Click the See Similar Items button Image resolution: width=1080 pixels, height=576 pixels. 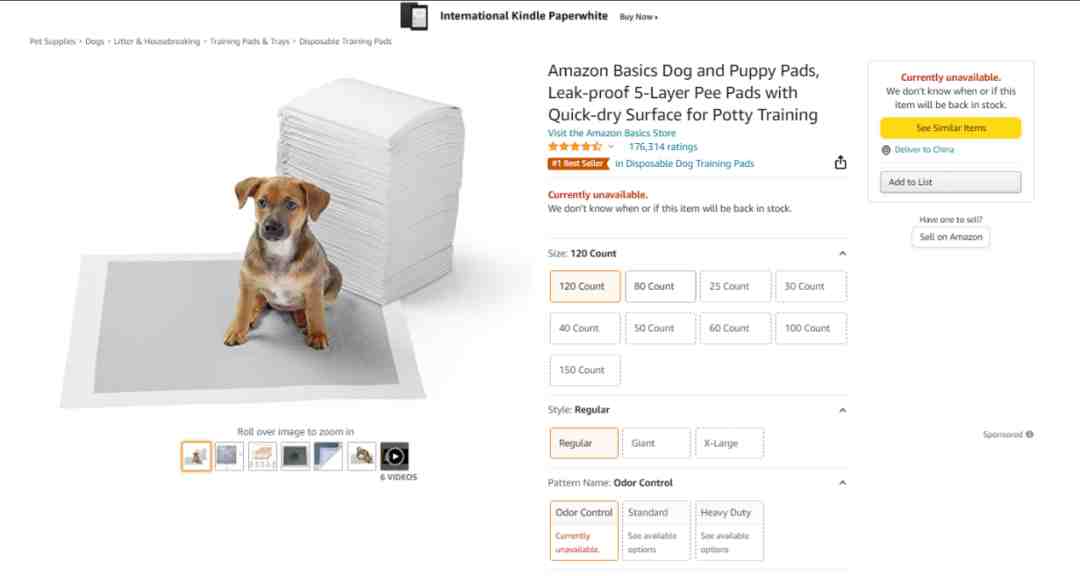click(x=951, y=128)
